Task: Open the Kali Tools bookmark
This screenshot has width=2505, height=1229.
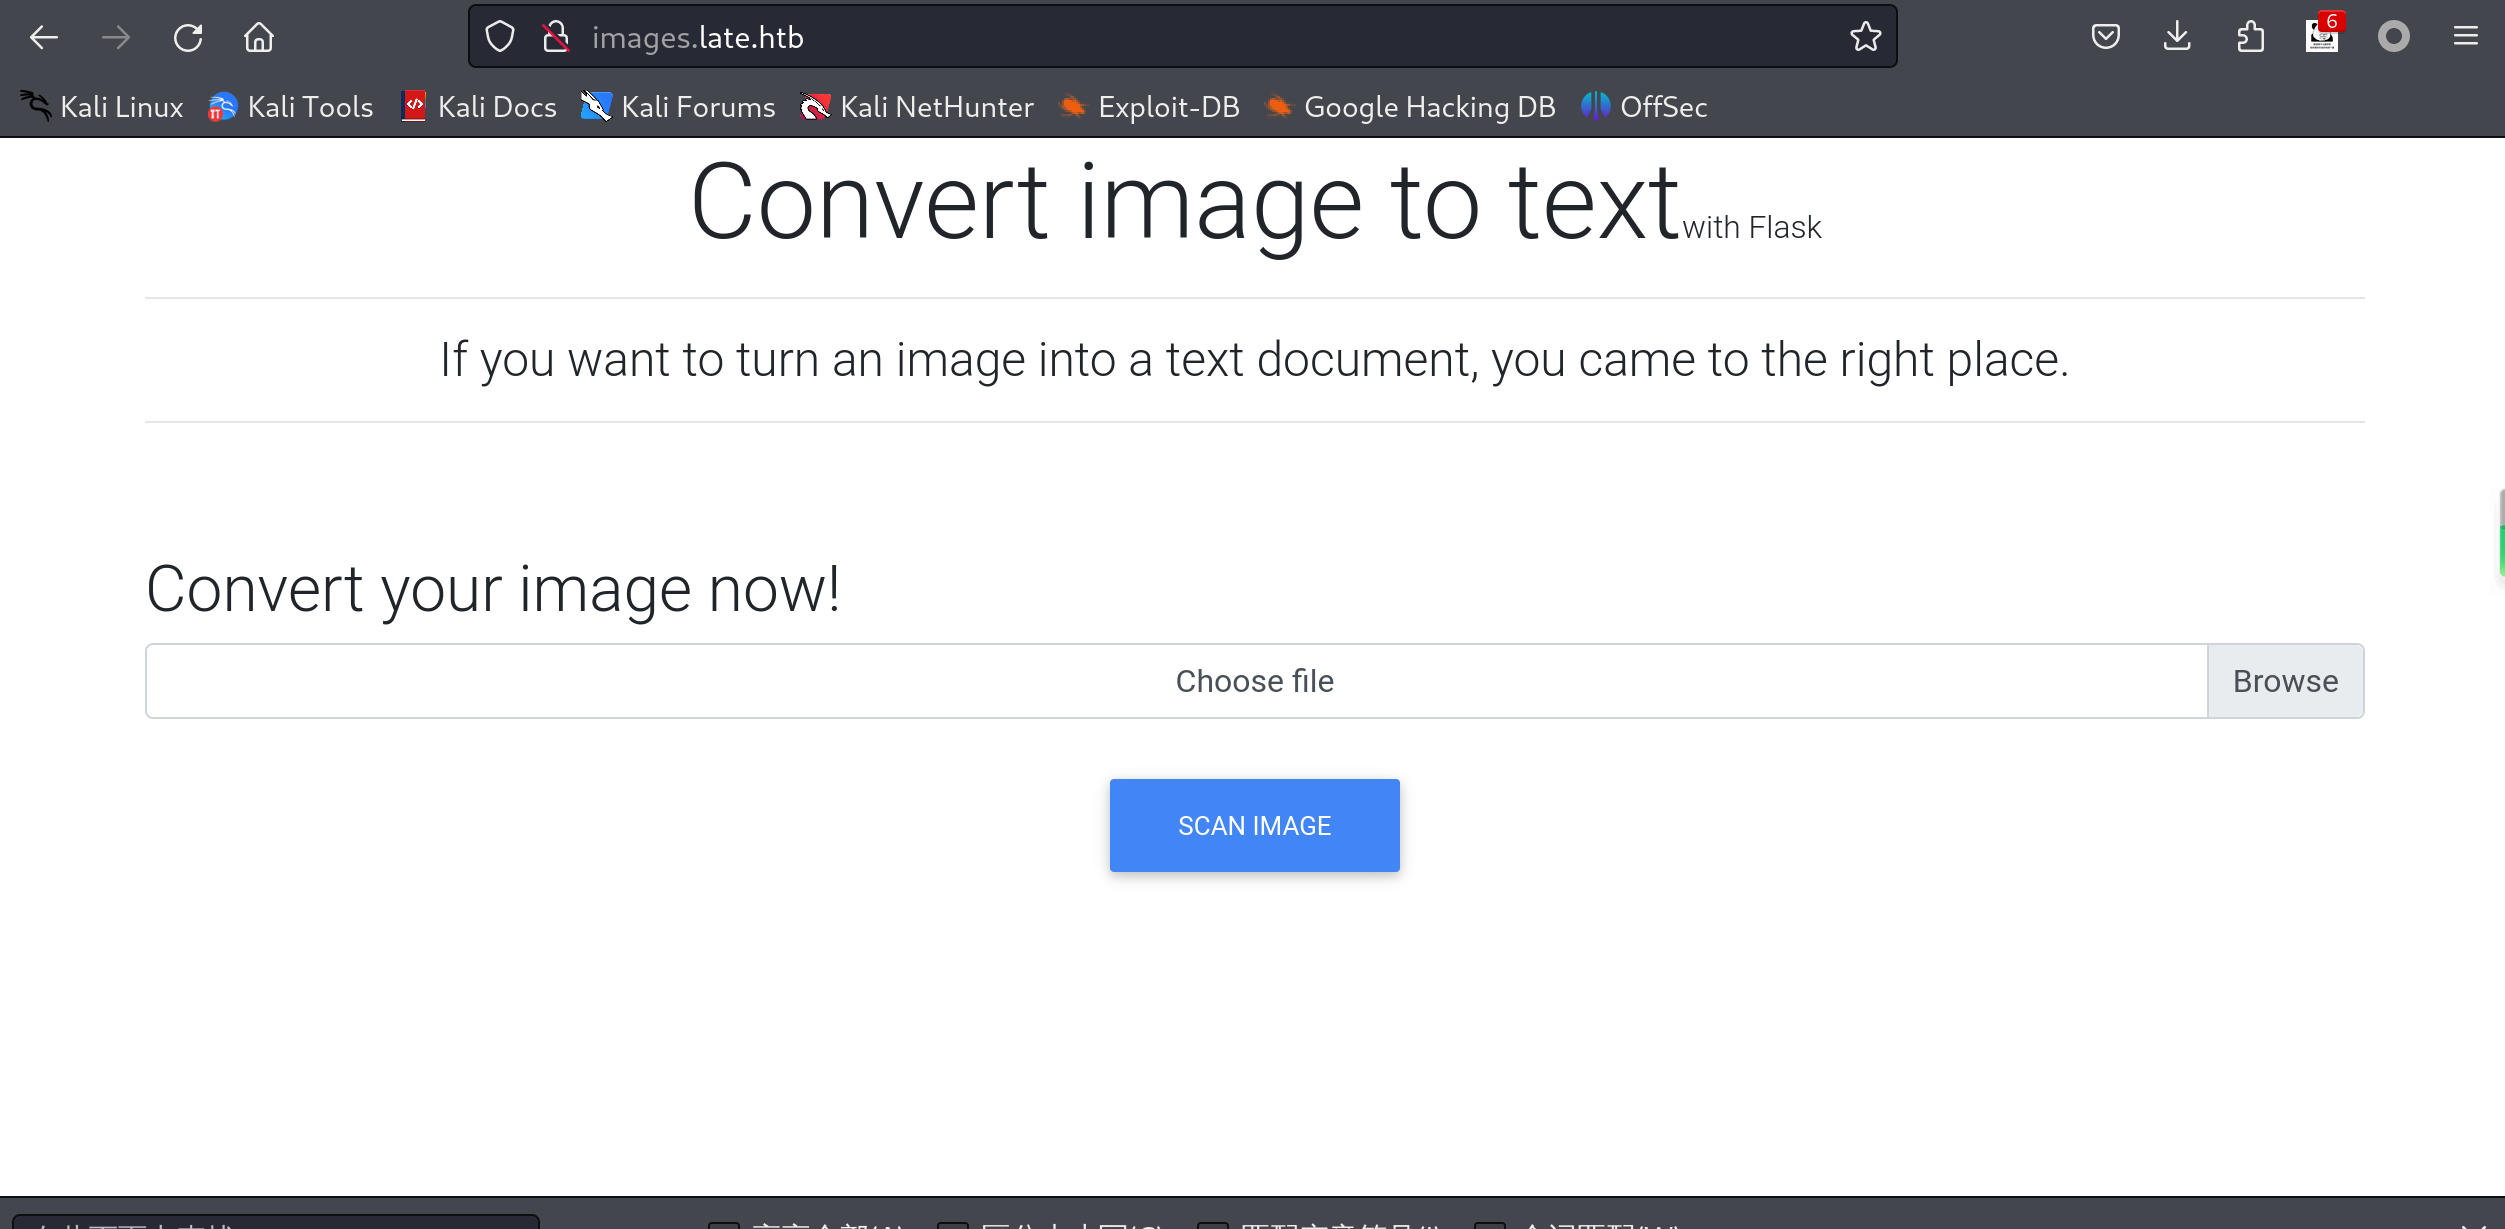Action: pos(291,107)
